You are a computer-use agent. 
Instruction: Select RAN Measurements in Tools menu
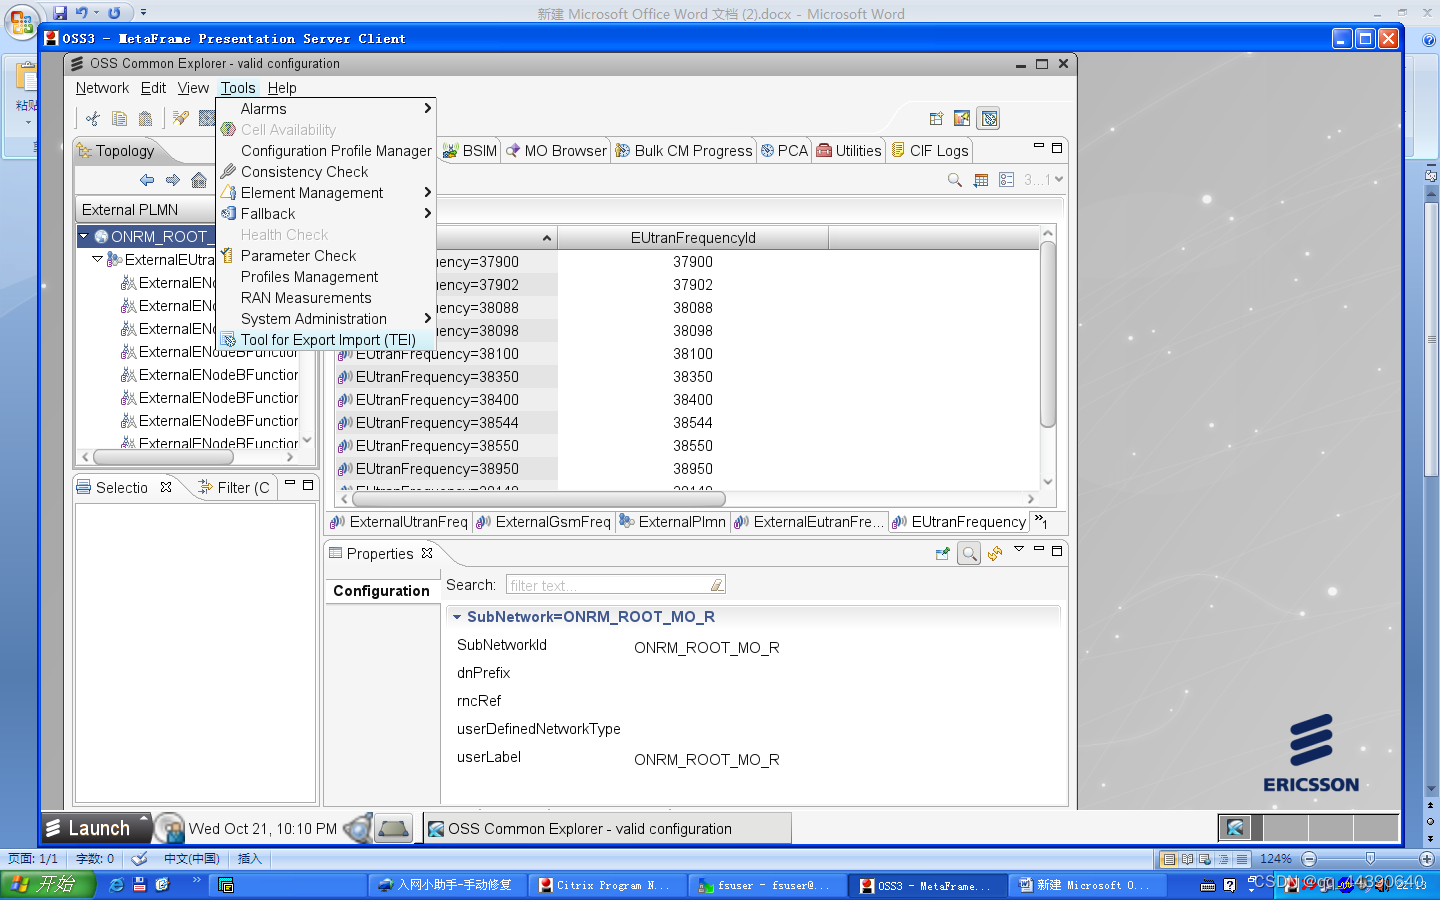(x=326, y=297)
